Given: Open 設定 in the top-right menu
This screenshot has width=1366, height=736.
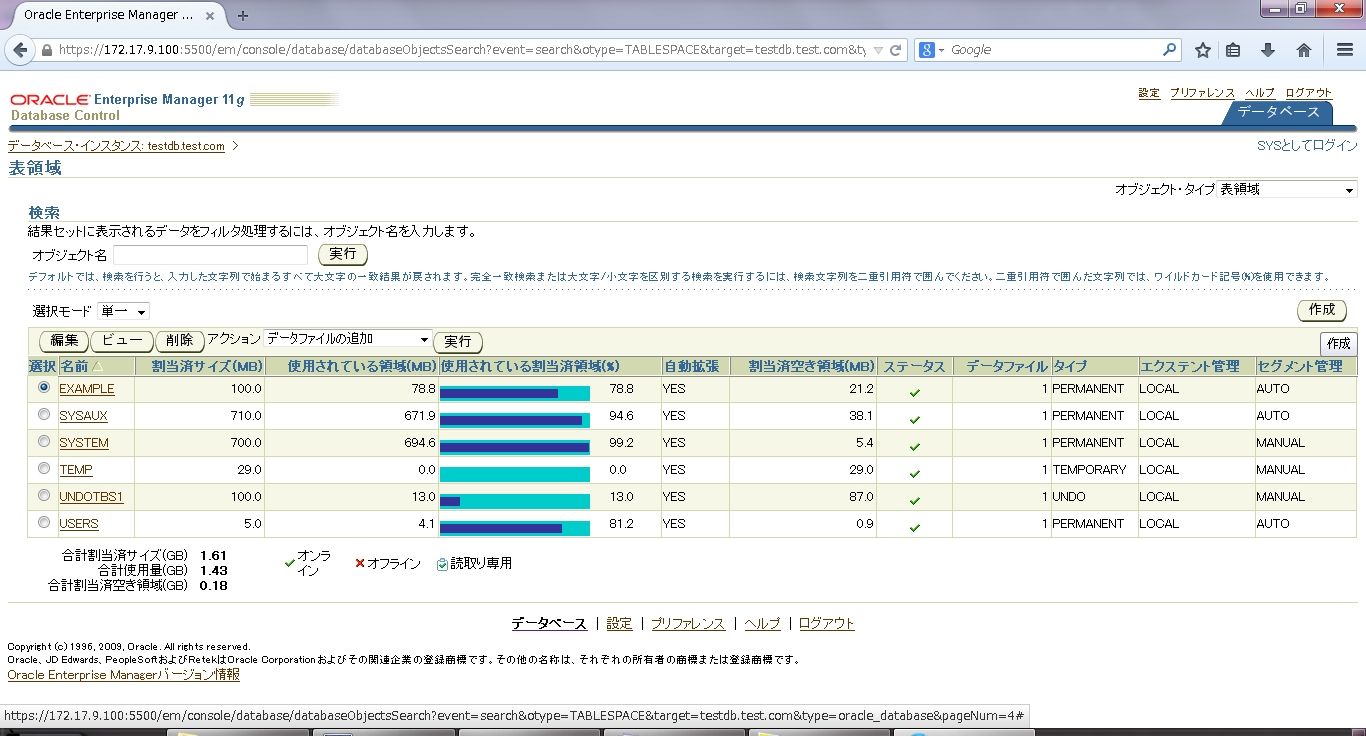Looking at the screenshot, I should [1149, 93].
